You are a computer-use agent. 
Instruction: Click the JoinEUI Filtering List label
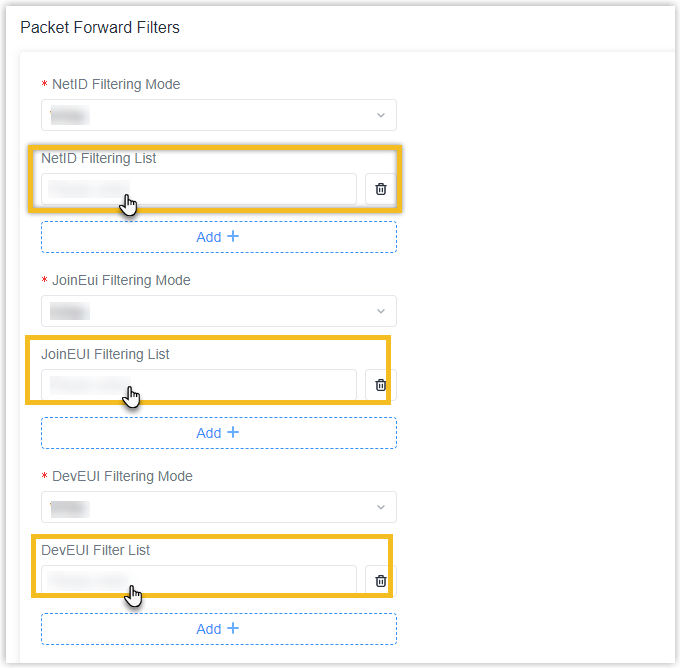(x=105, y=354)
